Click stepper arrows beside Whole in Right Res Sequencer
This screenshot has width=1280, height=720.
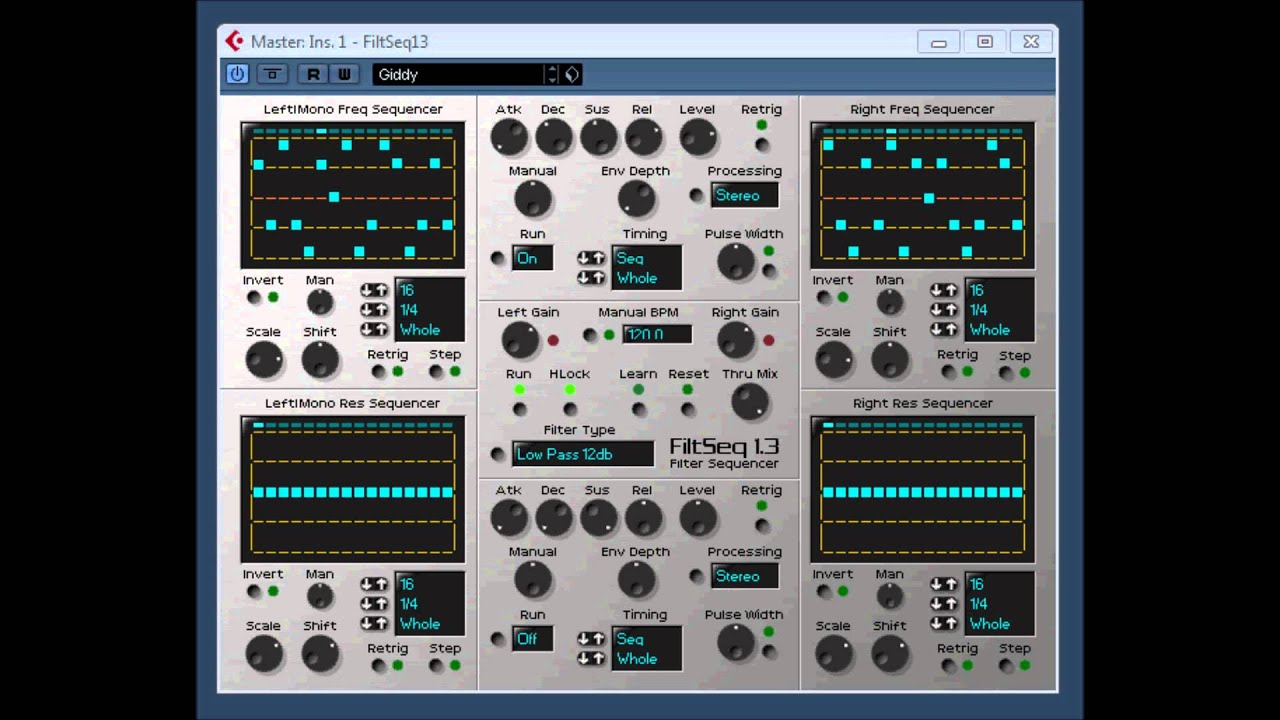click(944, 623)
